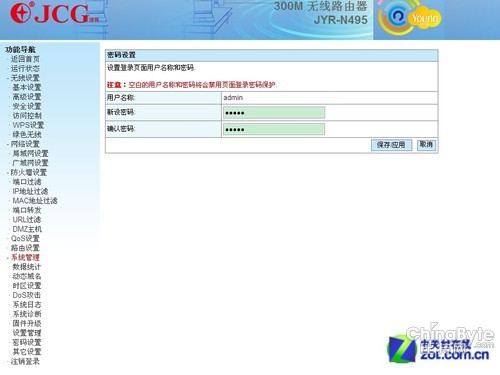This screenshot has height=375, width=500.
Task: Open DMZ主机 page
Action: 27,229
